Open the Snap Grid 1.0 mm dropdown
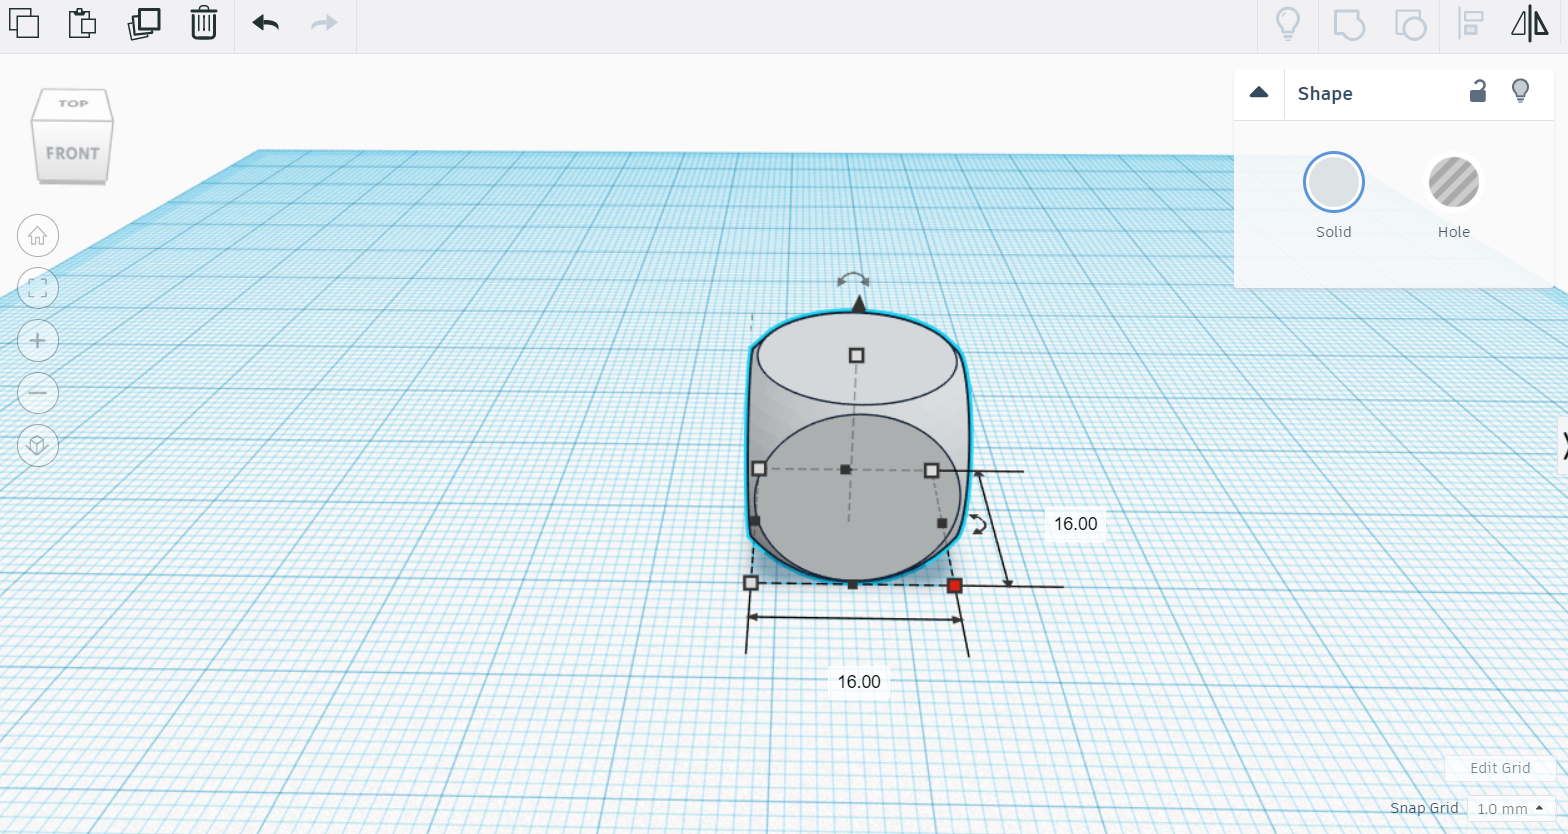This screenshot has width=1568, height=834. point(1510,808)
